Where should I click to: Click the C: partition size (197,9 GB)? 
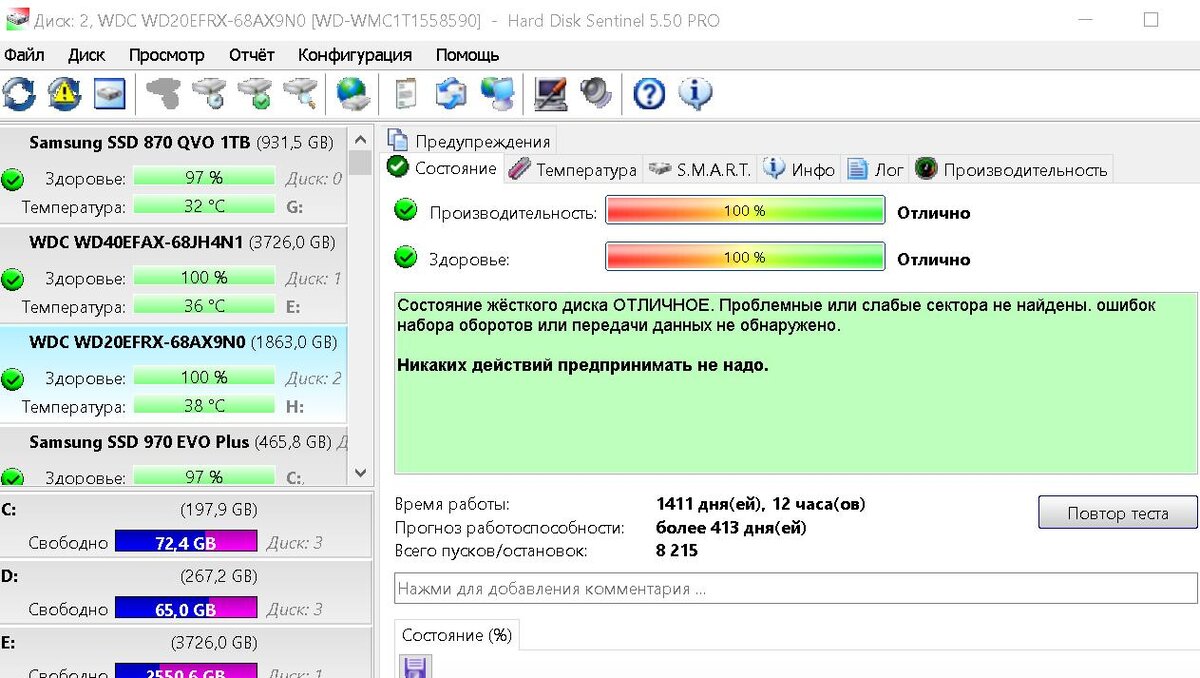(219, 510)
